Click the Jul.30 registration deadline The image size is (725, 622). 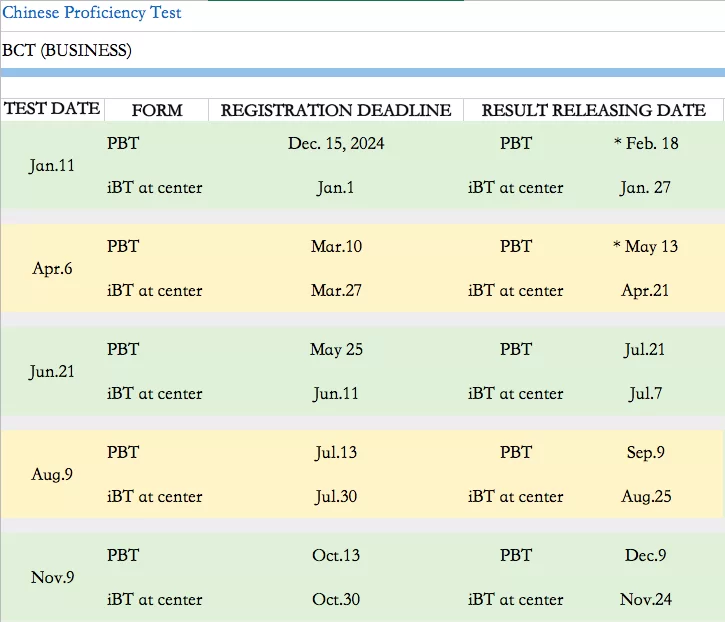pyautogui.click(x=336, y=496)
